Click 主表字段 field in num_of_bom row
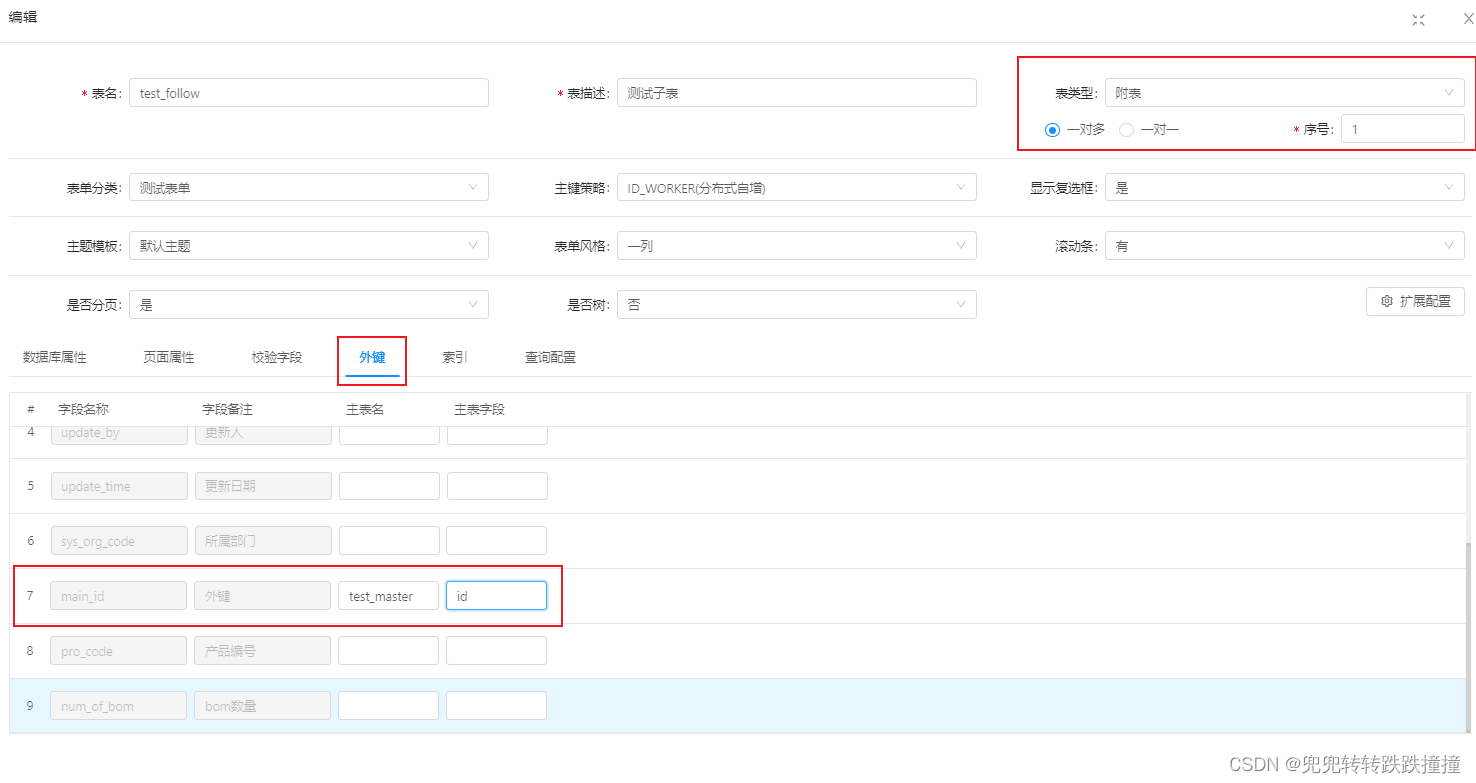Image resolution: width=1476 pixels, height=783 pixels. coord(496,706)
